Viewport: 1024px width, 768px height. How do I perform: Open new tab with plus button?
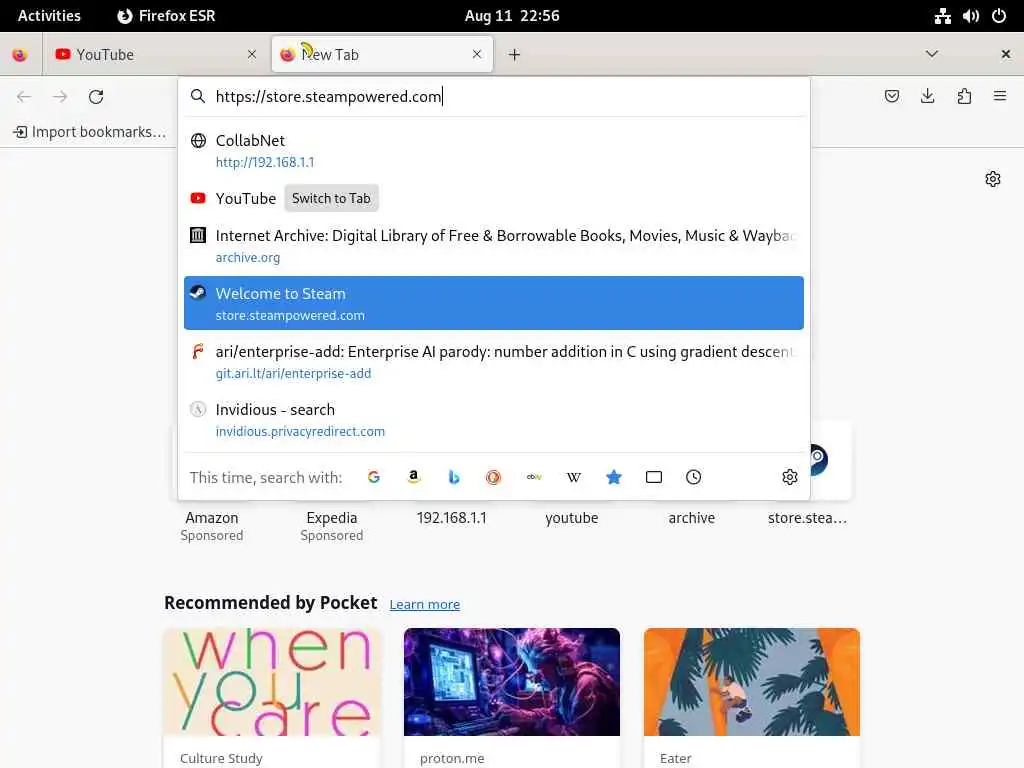click(x=515, y=55)
